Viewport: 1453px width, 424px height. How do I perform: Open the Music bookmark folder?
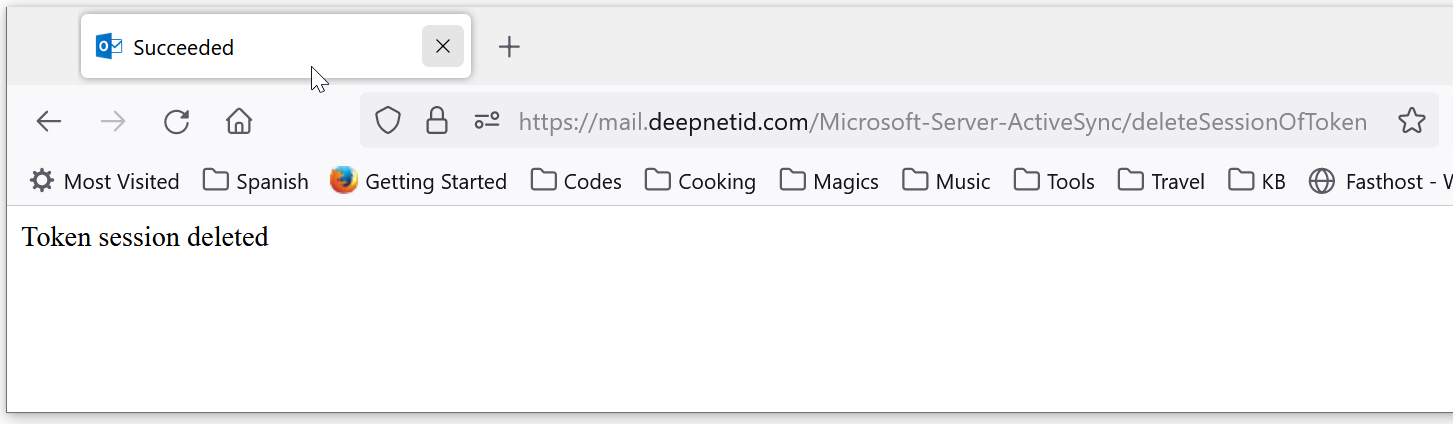click(946, 181)
